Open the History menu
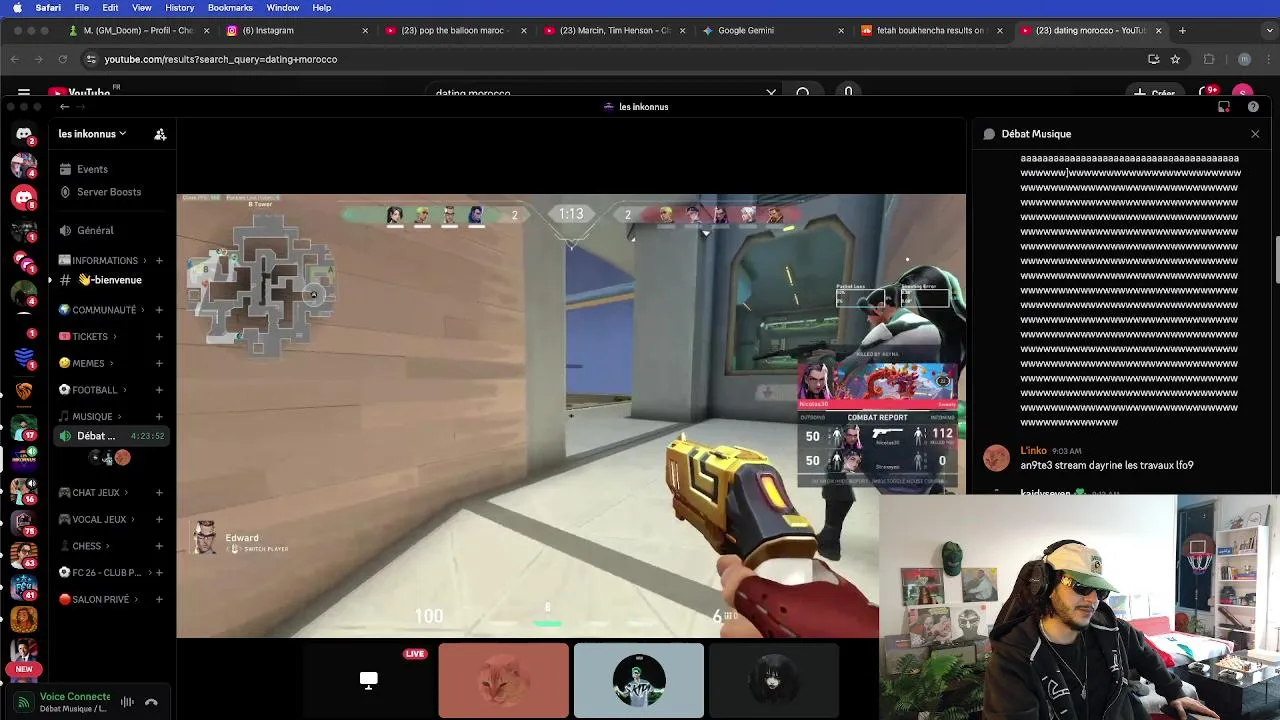This screenshot has width=1280, height=720. point(180,8)
